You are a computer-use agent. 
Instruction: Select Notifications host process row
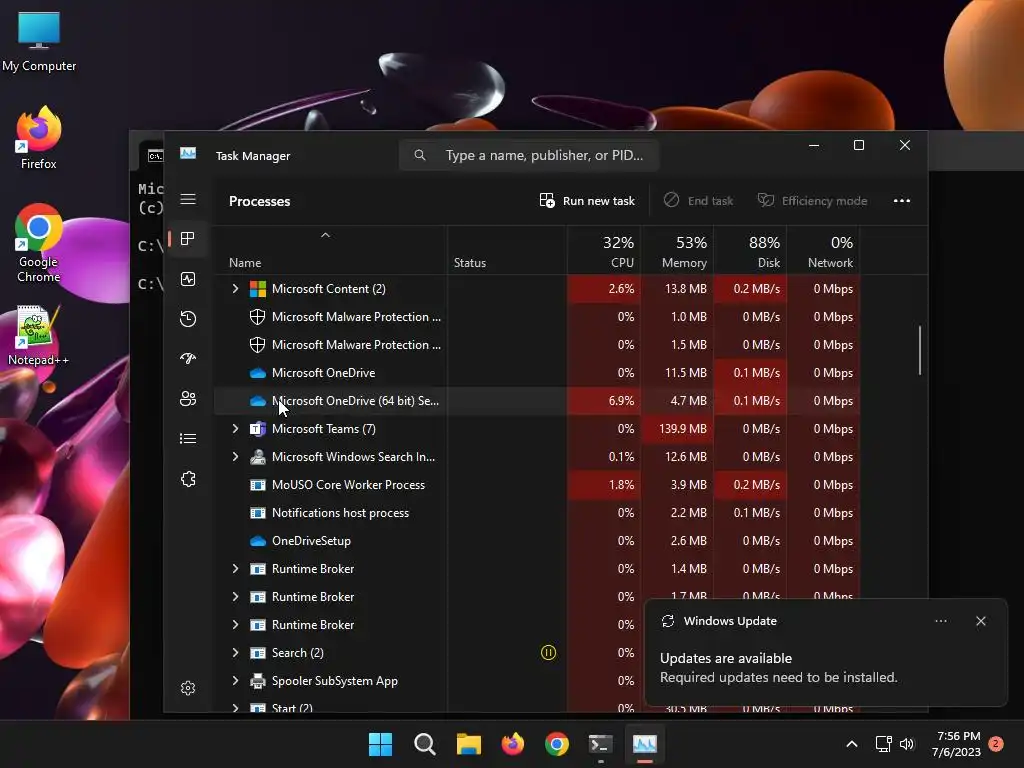[537, 513]
